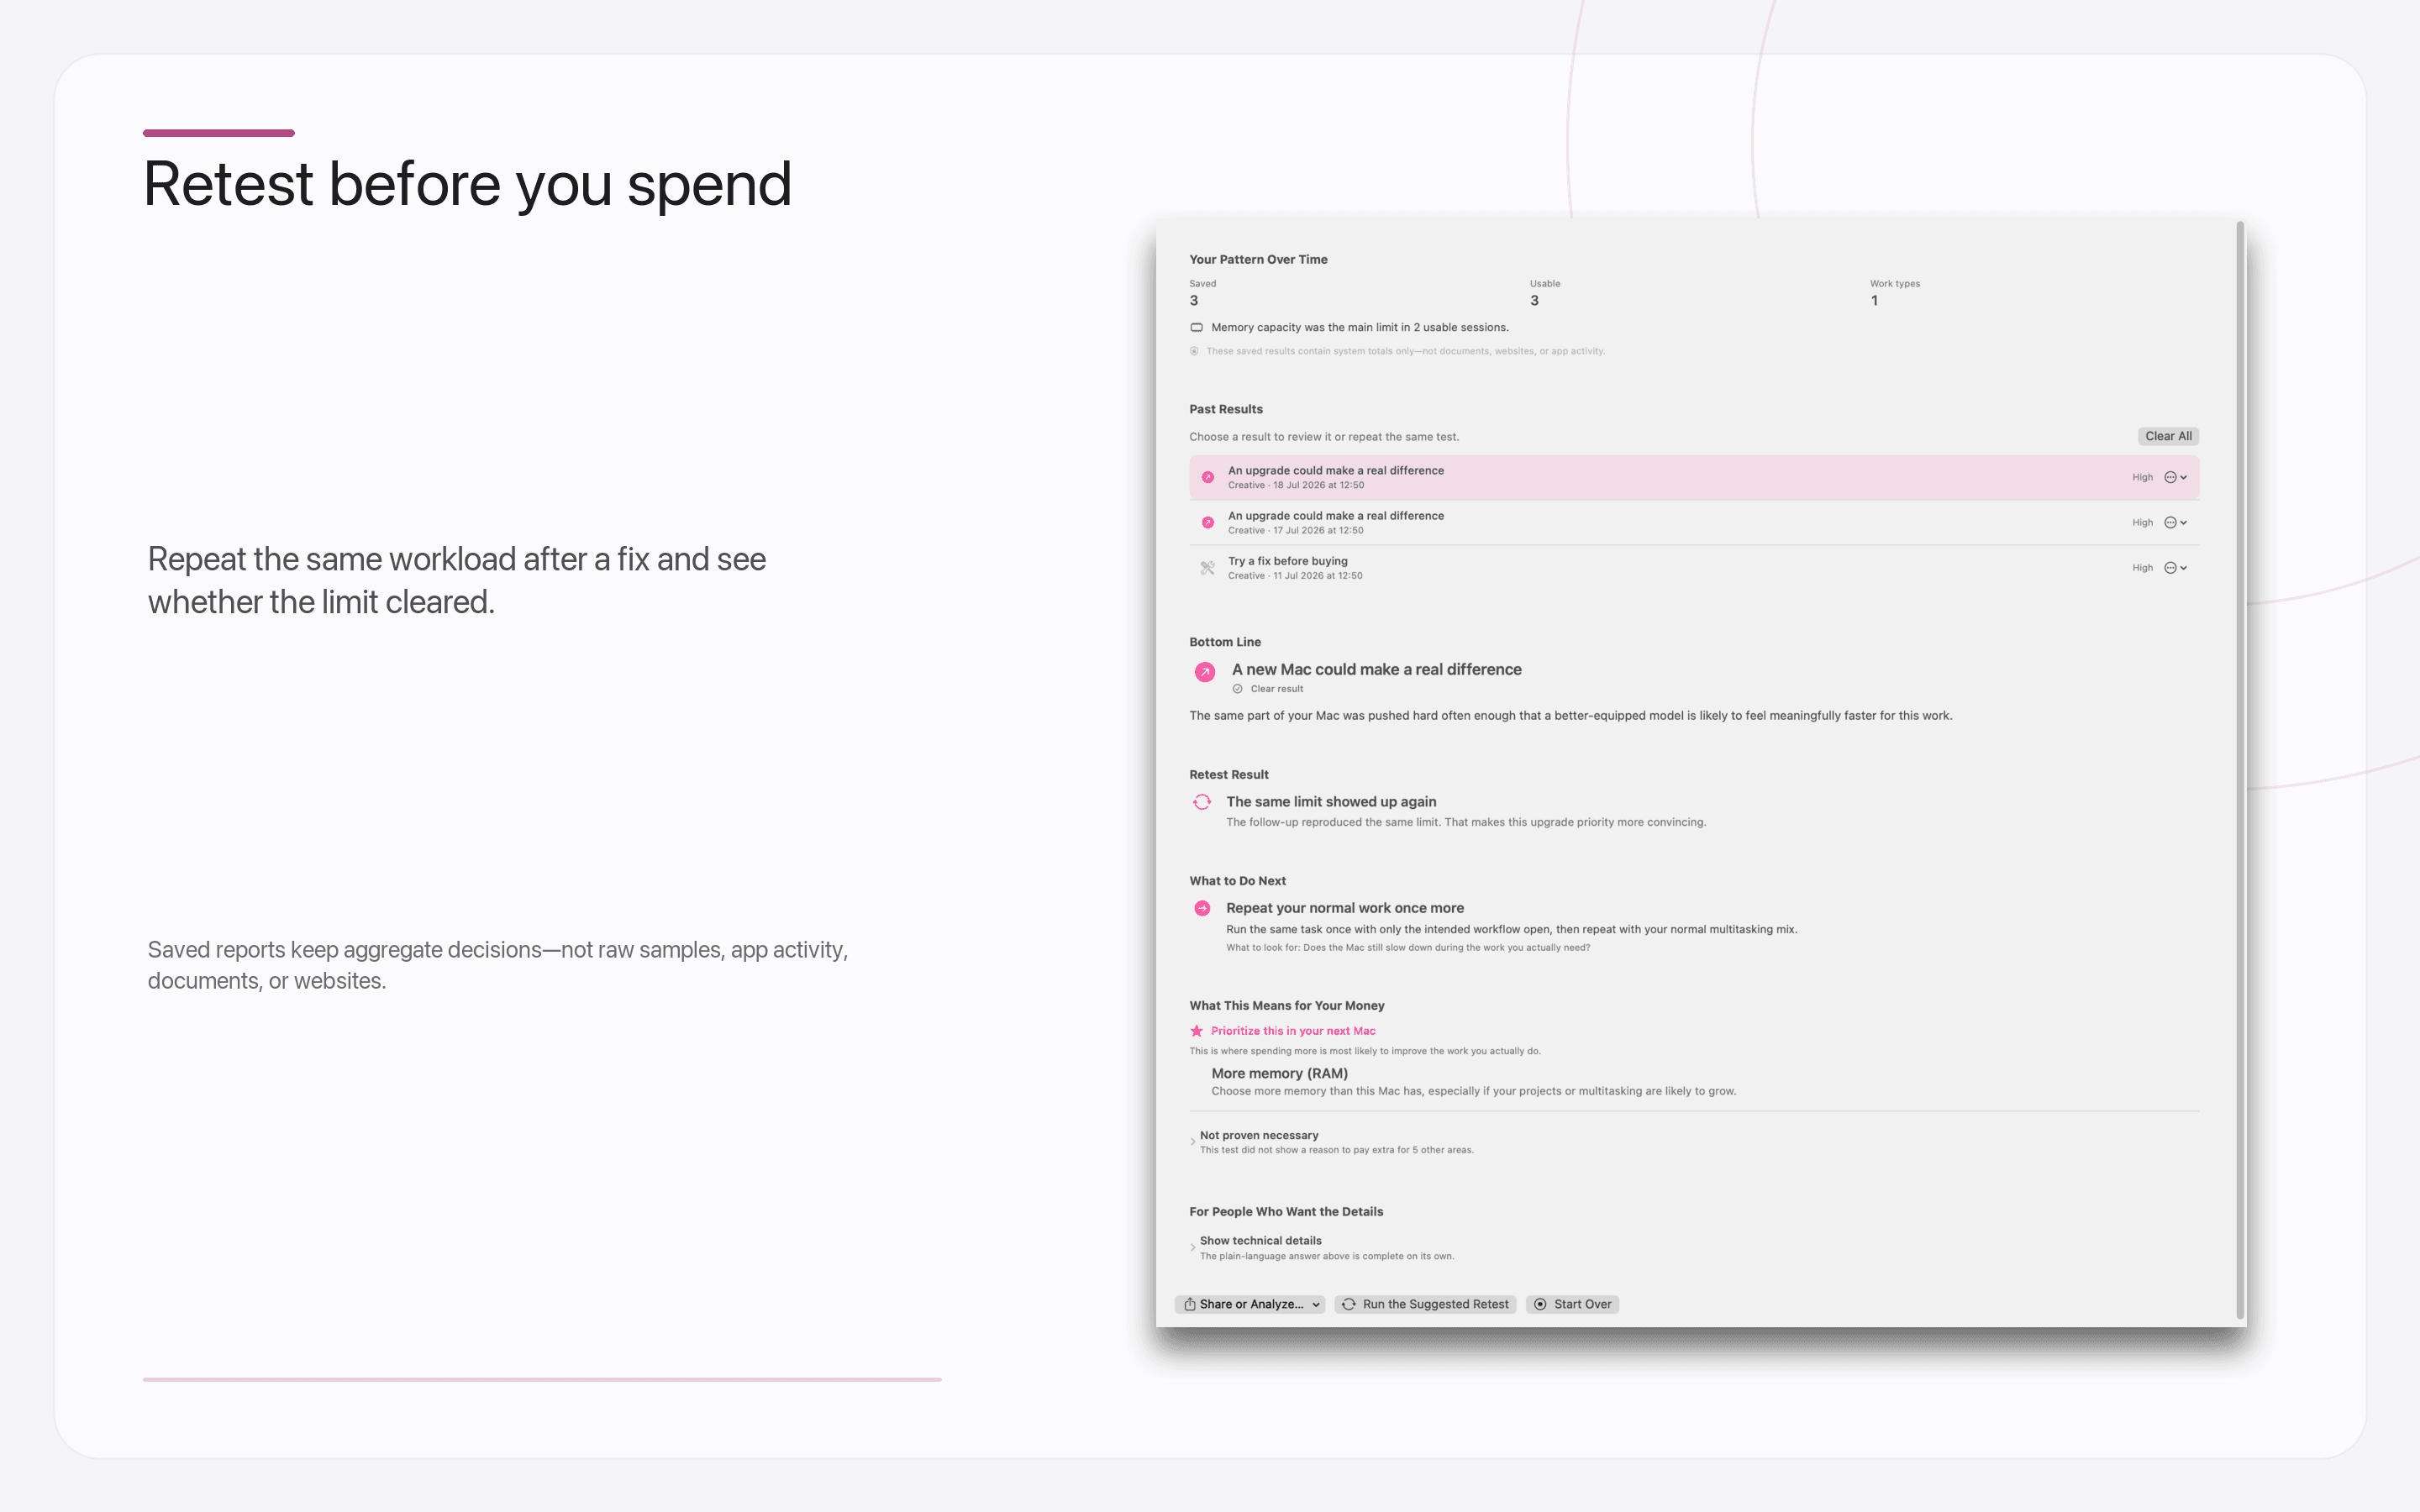The height and width of the screenshot is (1512, 2420).
Task: Click the 'Past Results' heading
Action: (1226, 409)
